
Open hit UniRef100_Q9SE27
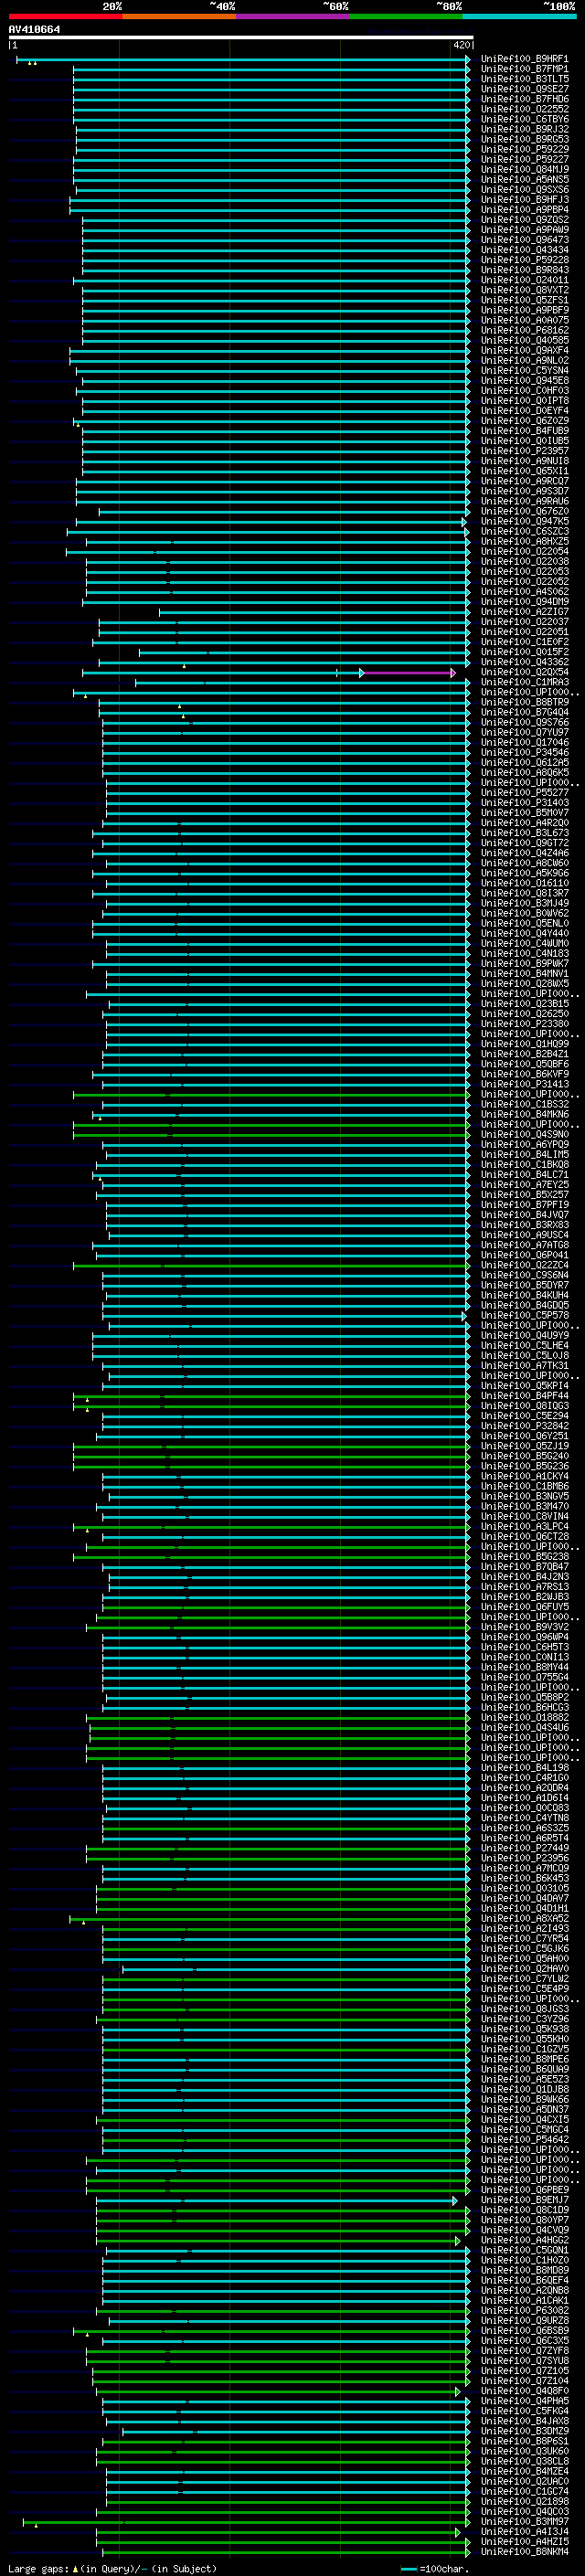(524, 89)
